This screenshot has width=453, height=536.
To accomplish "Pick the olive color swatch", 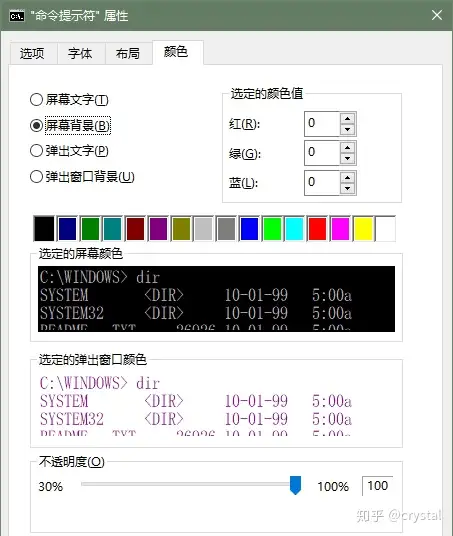I will click(x=181, y=228).
